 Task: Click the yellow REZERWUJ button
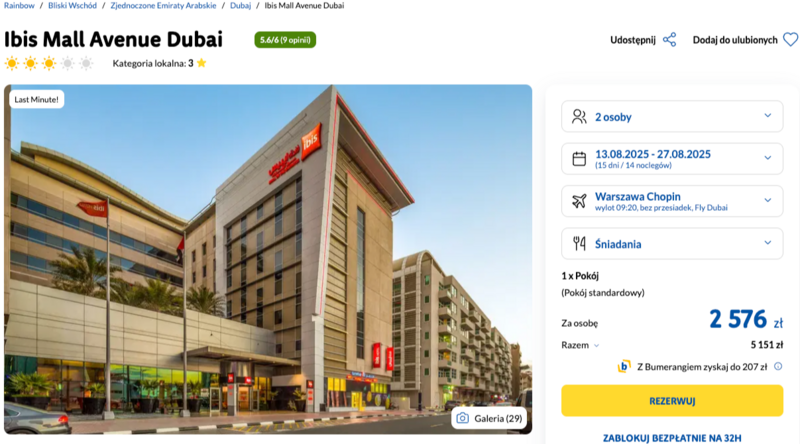(x=672, y=401)
